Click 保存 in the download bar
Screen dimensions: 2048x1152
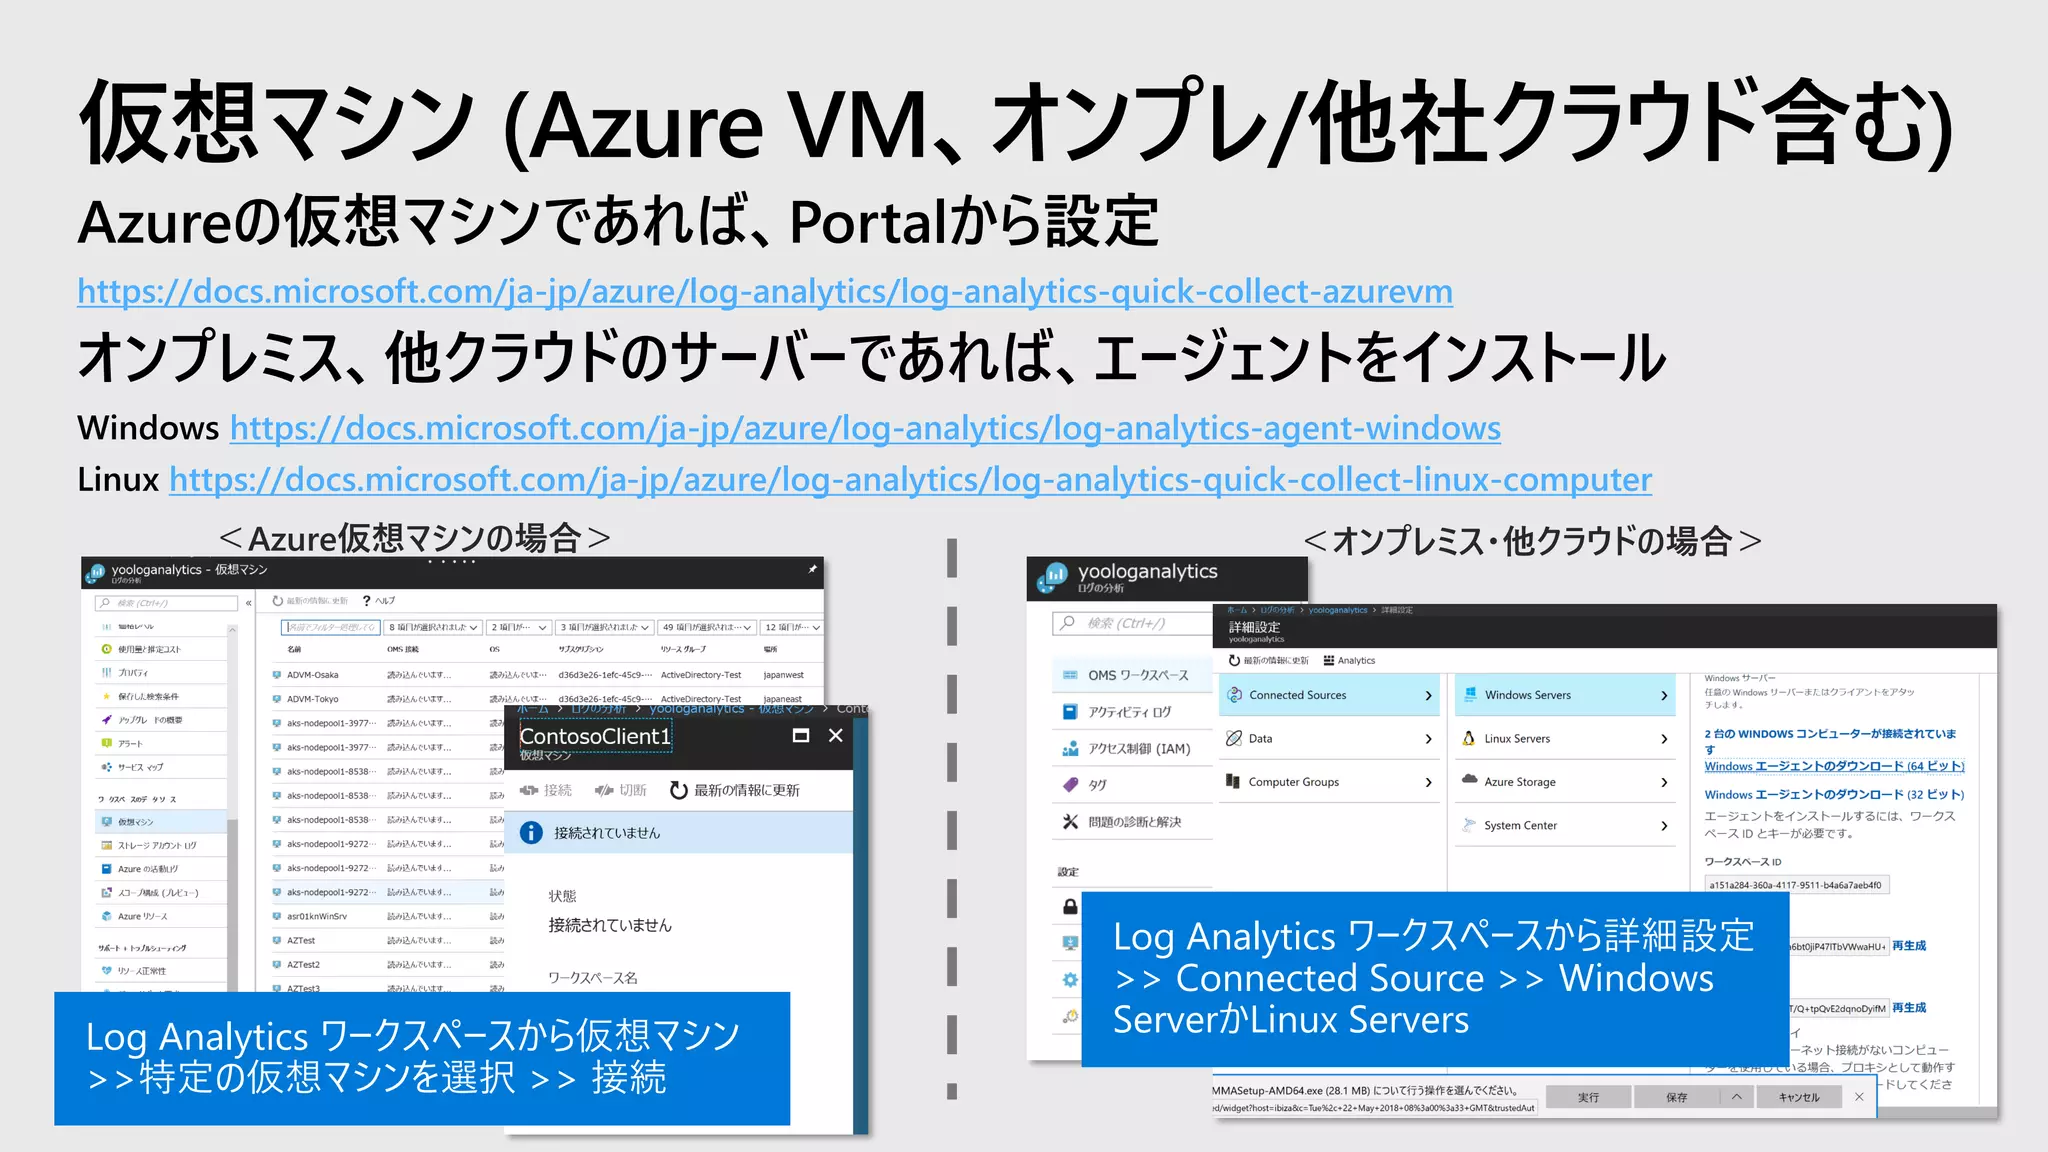click(1677, 1097)
